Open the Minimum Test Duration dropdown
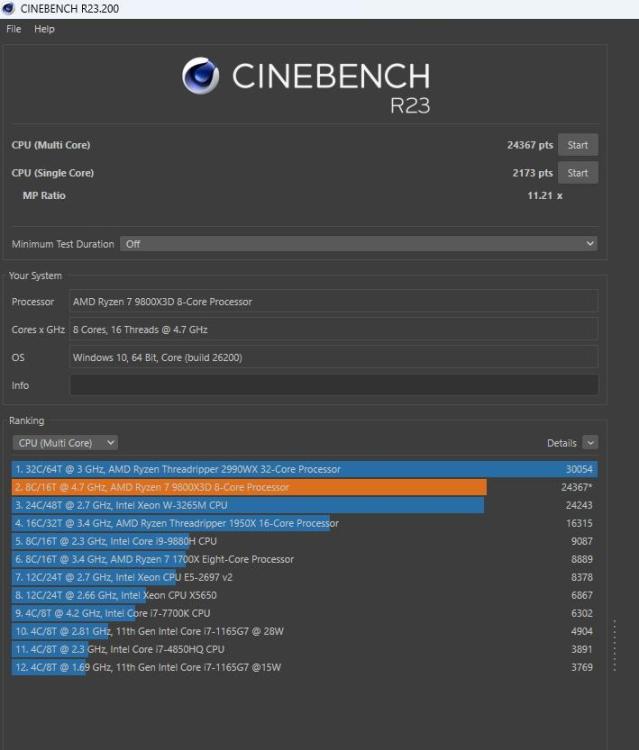Image resolution: width=639 pixels, height=750 pixels. tap(359, 244)
